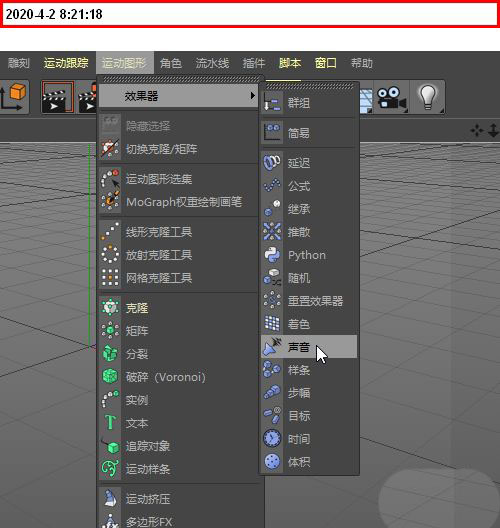Select the MoGraph Weight Paintbrush icon

[110, 202]
